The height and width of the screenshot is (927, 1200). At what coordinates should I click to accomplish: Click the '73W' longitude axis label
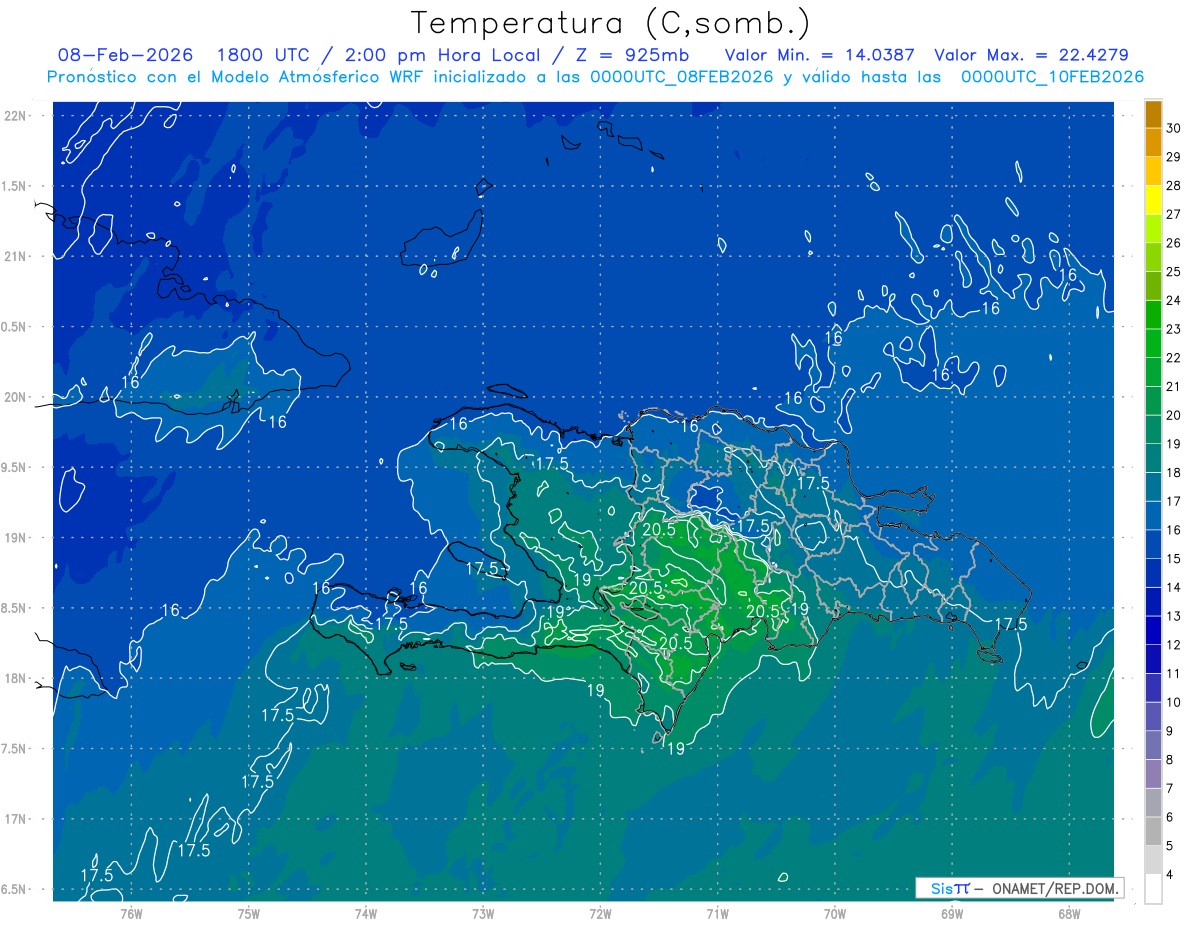click(x=483, y=913)
